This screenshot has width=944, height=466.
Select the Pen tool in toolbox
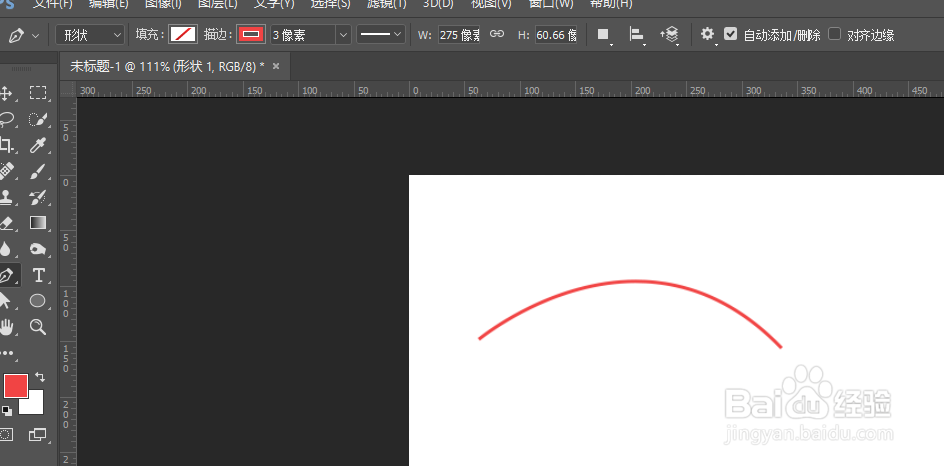click(x=7, y=276)
